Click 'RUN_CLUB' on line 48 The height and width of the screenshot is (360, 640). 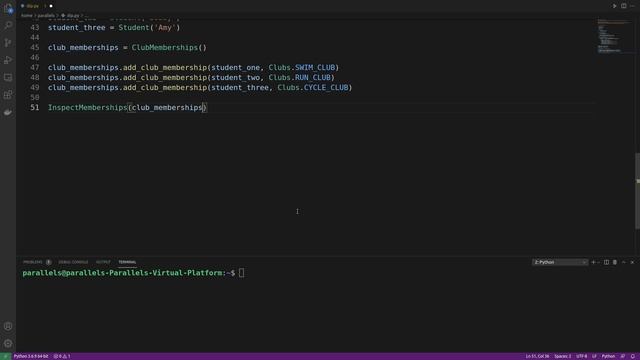coord(313,77)
